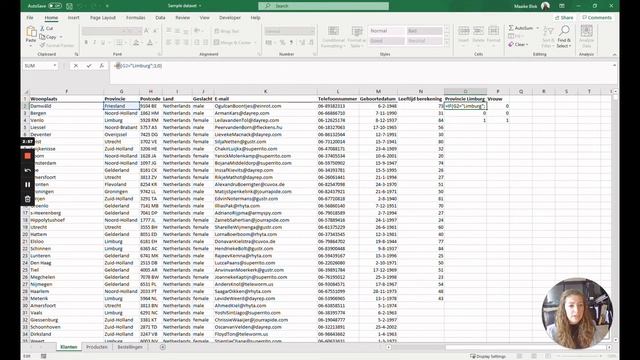
Task: Click the Decrease Font Size icon
Action: click(x=155, y=31)
